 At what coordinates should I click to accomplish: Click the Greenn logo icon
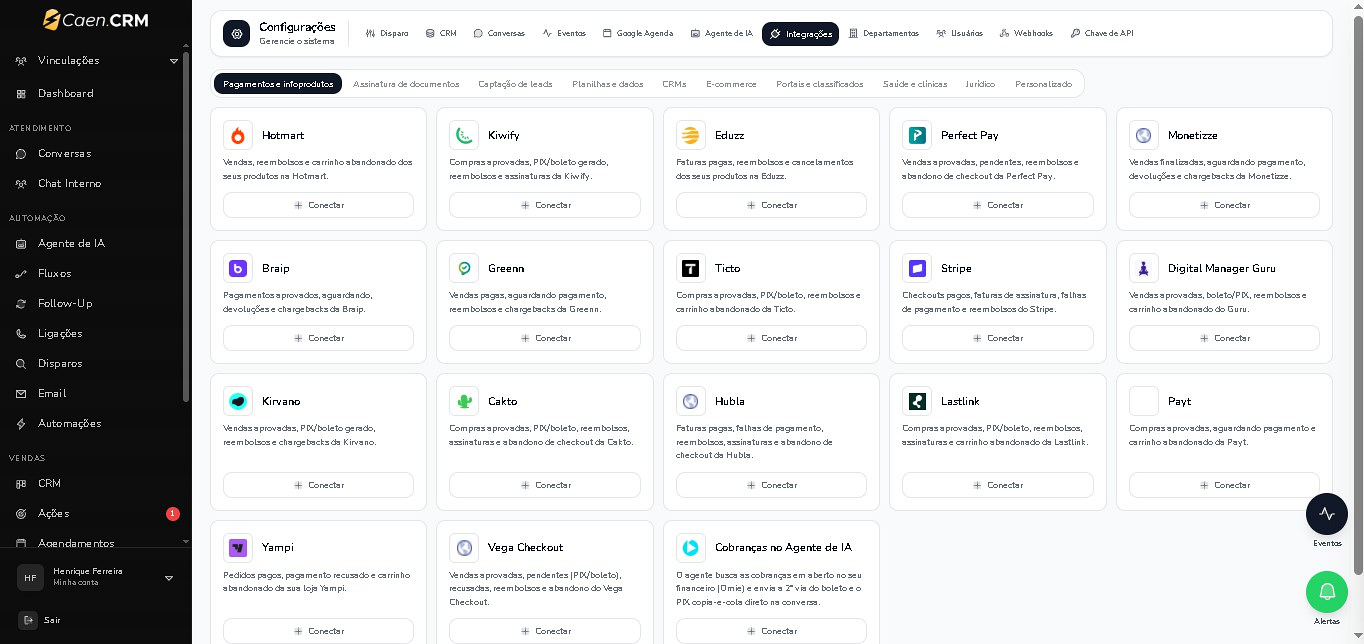[x=464, y=268]
